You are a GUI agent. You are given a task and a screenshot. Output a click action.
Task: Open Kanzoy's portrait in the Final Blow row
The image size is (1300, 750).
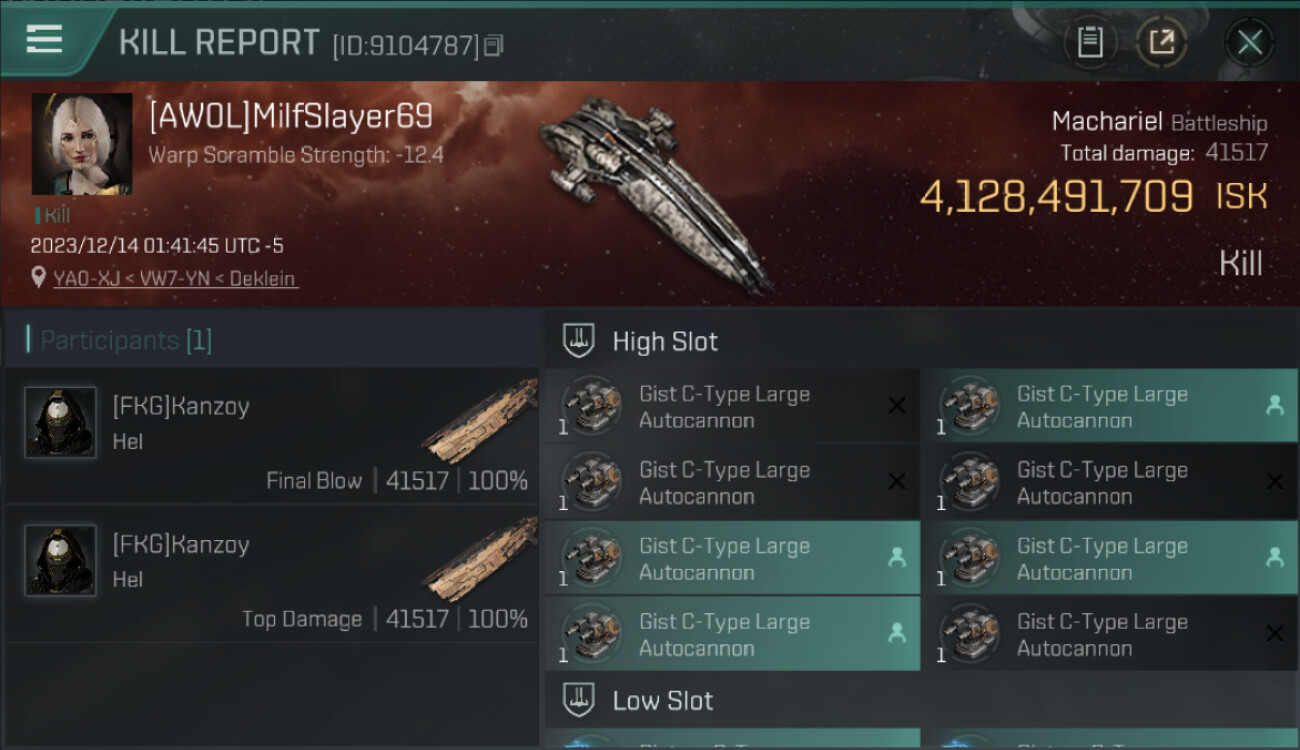coord(60,423)
